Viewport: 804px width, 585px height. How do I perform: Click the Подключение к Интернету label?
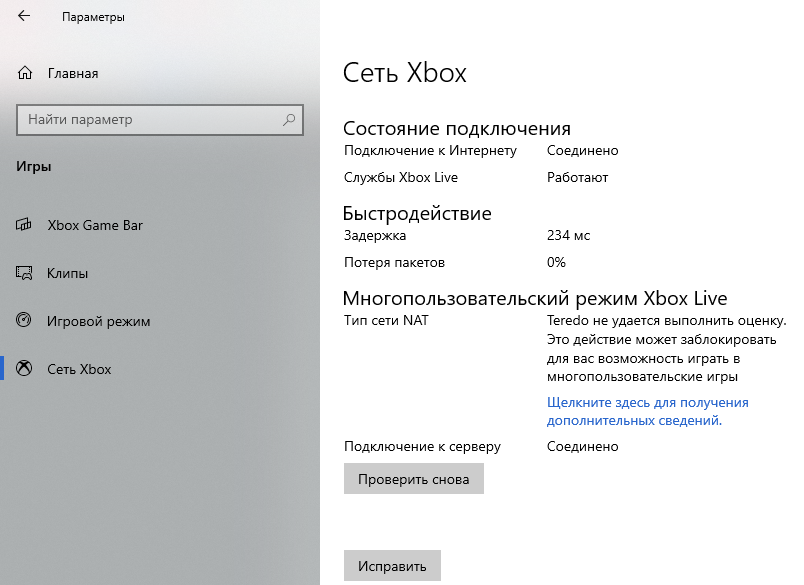click(x=430, y=150)
